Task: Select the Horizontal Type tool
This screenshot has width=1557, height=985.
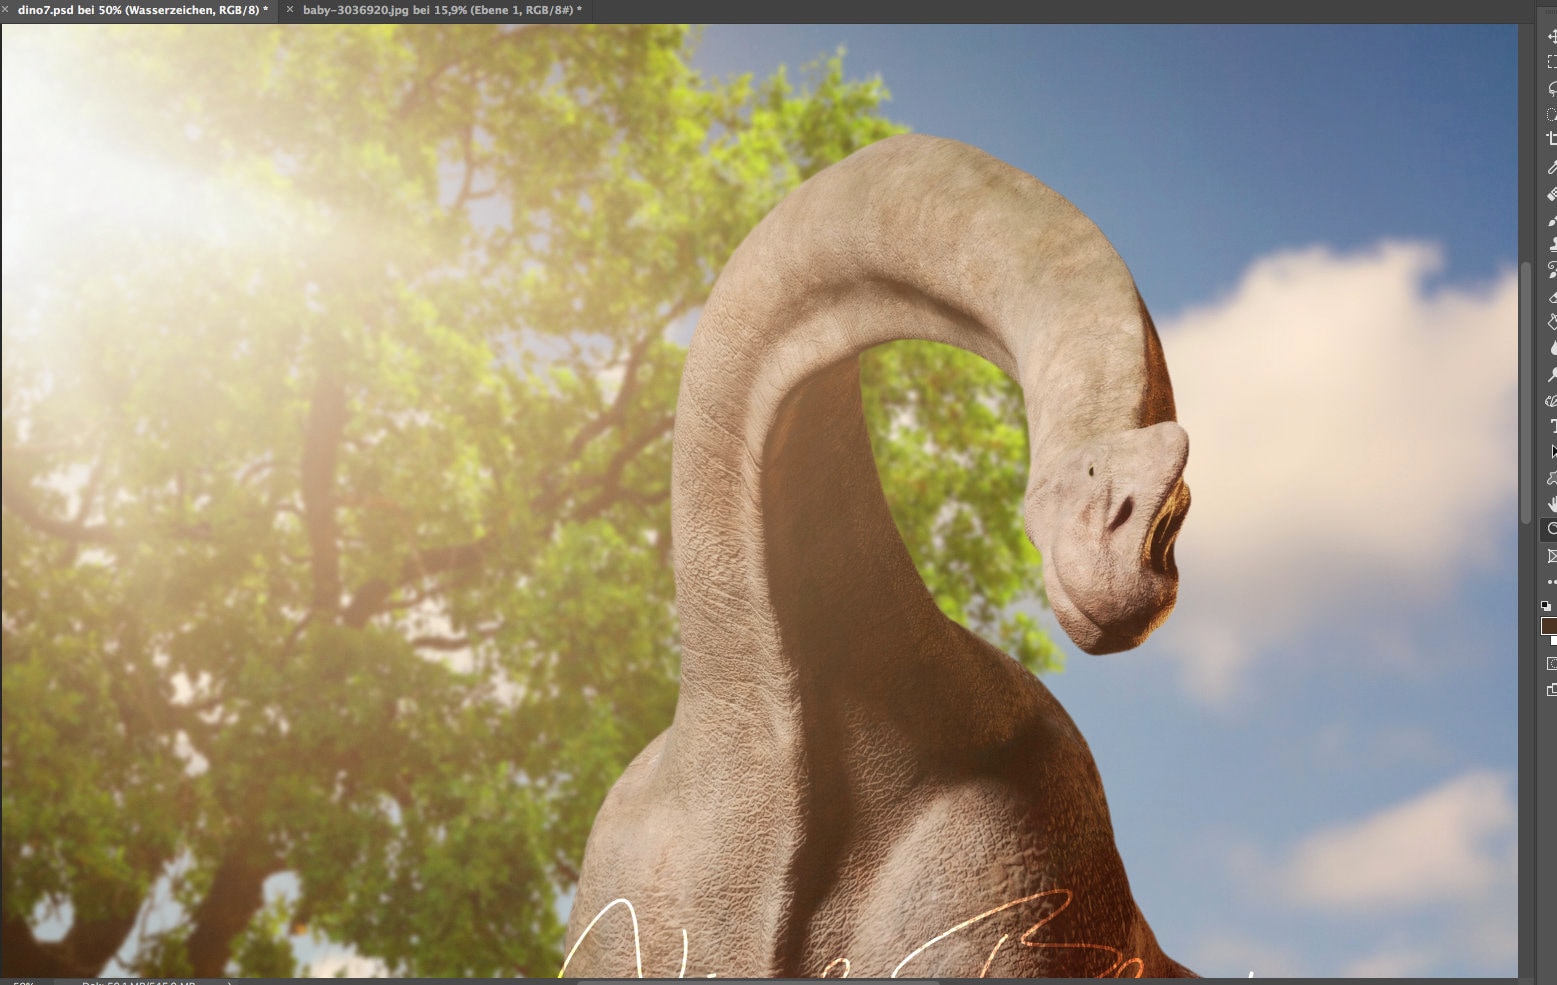Action: pos(1548,424)
